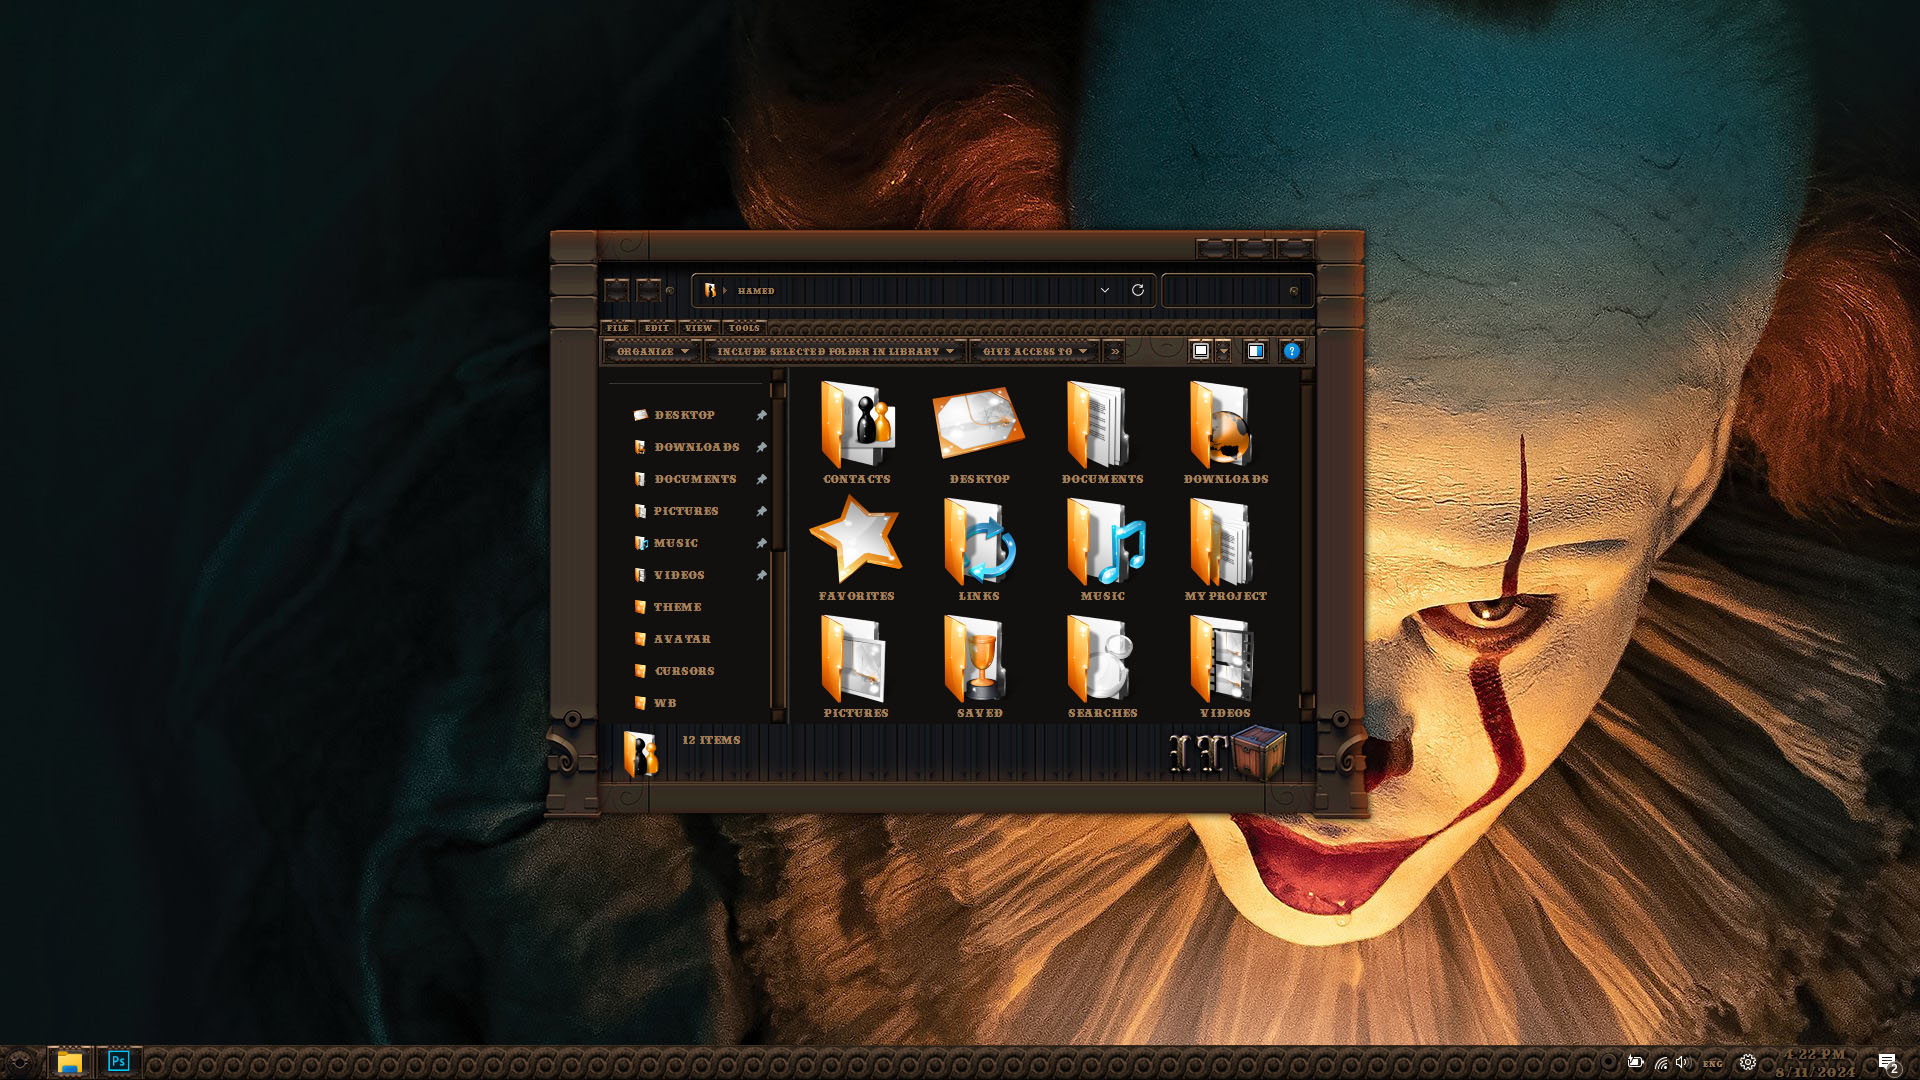This screenshot has width=1920, height=1080.
Task: Open the address bar history dropdown
Action: point(1105,290)
